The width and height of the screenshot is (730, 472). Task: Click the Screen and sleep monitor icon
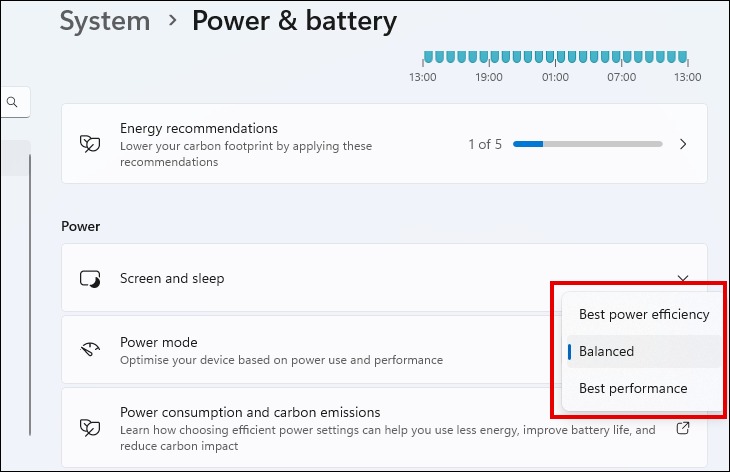coord(90,279)
